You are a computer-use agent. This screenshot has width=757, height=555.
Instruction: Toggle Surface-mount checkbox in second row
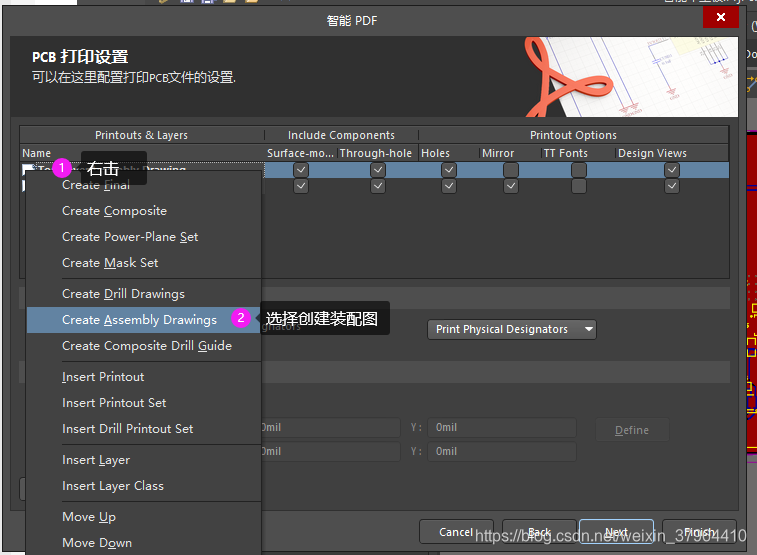(301, 186)
